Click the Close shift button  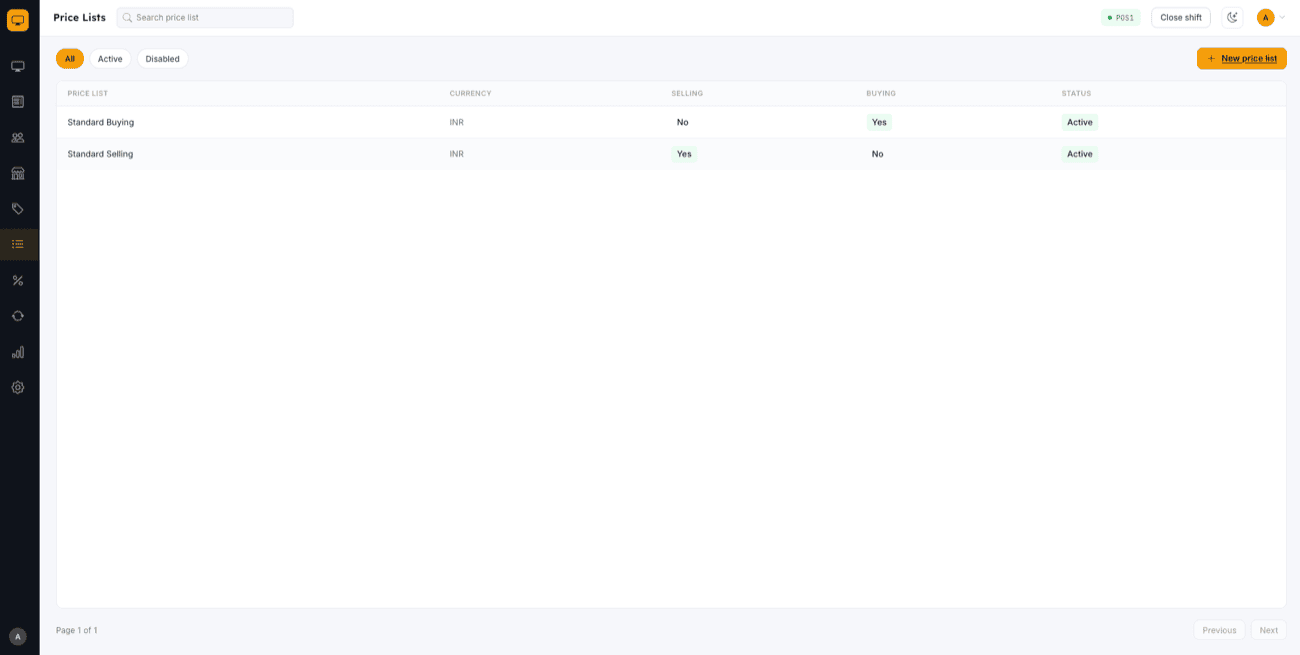(1181, 17)
